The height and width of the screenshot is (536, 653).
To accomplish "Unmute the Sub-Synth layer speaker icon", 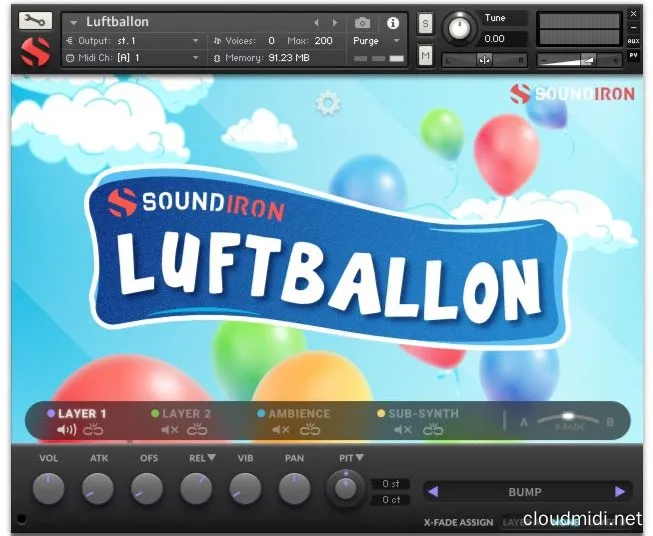I will (402, 431).
